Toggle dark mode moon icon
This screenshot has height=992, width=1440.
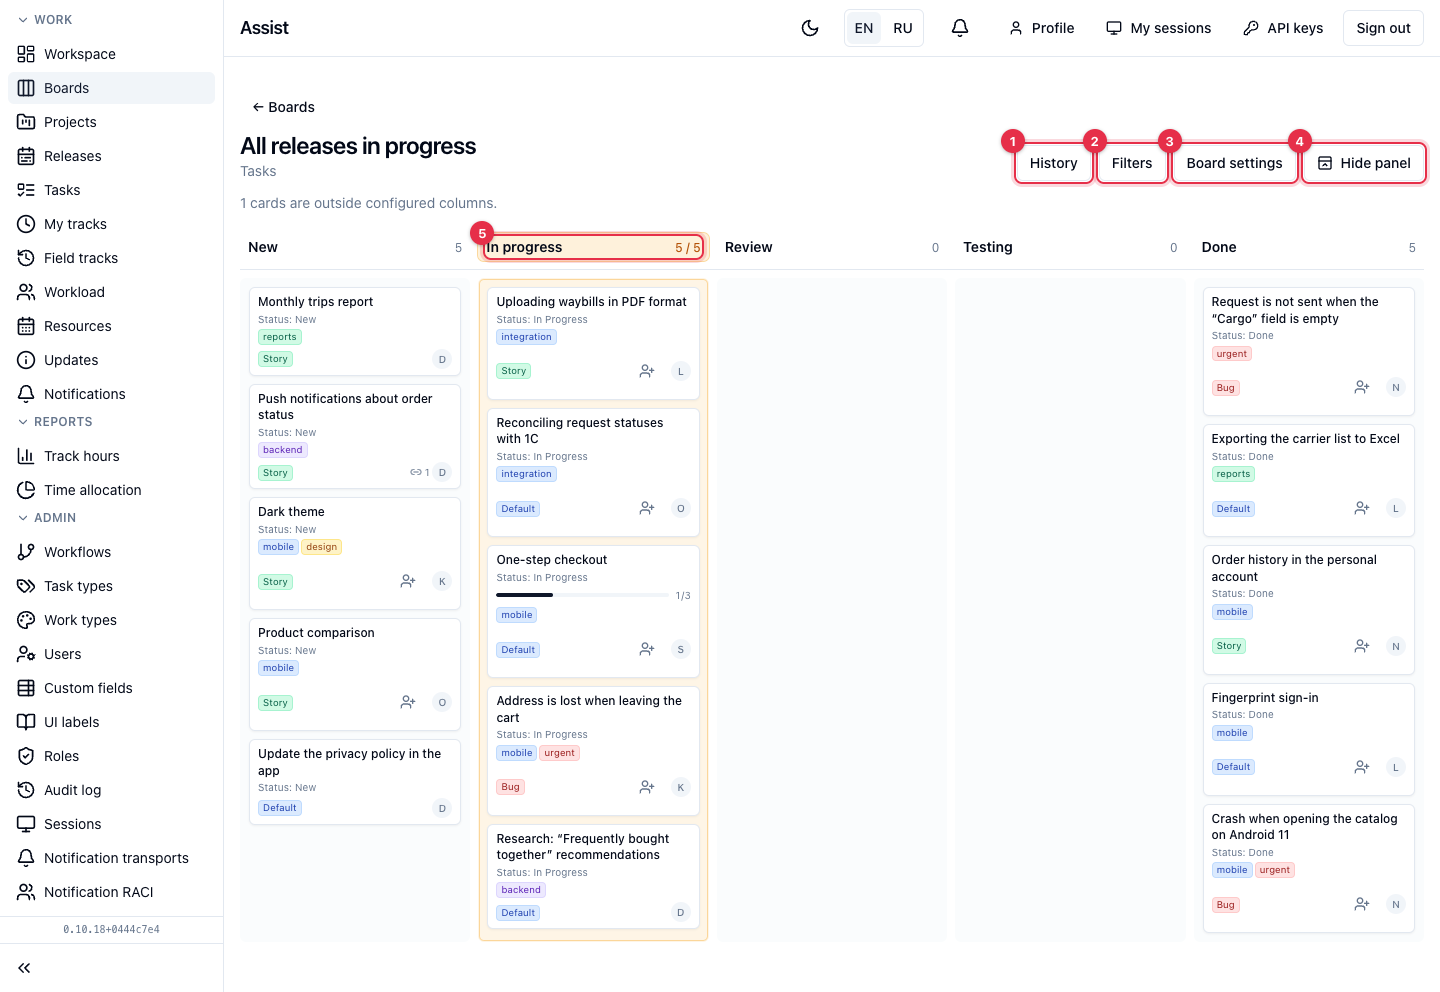tap(810, 28)
